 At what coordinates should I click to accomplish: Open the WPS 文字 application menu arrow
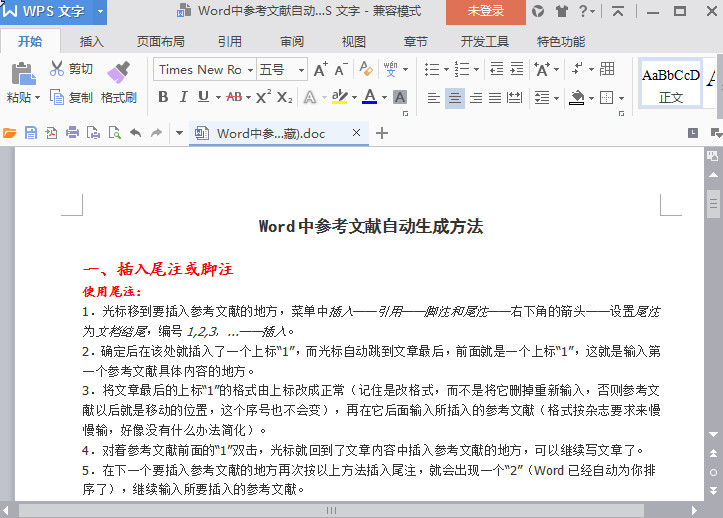click(100, 11)
